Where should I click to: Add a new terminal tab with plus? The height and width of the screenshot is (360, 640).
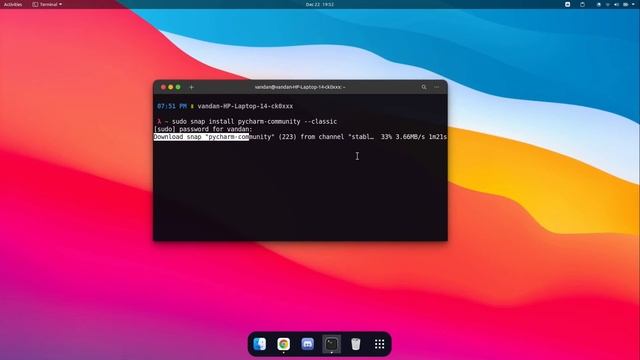coord(191,87)
